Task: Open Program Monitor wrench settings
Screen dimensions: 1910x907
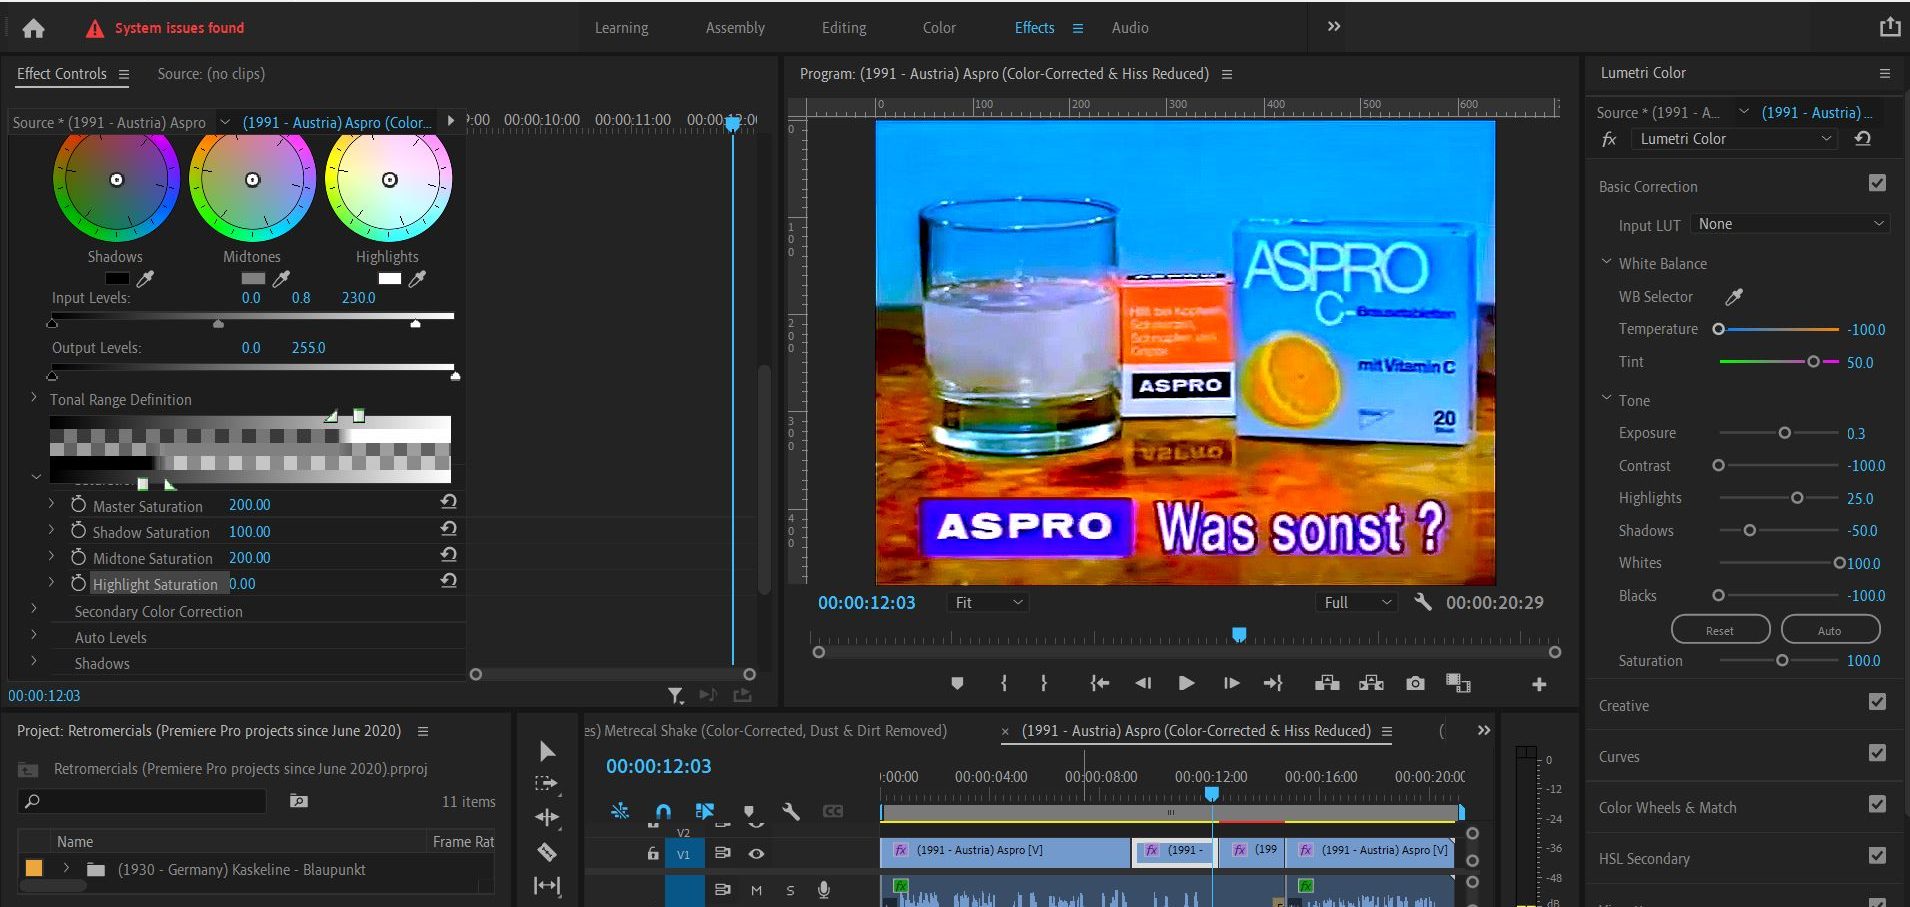Action: point(1422,602)
